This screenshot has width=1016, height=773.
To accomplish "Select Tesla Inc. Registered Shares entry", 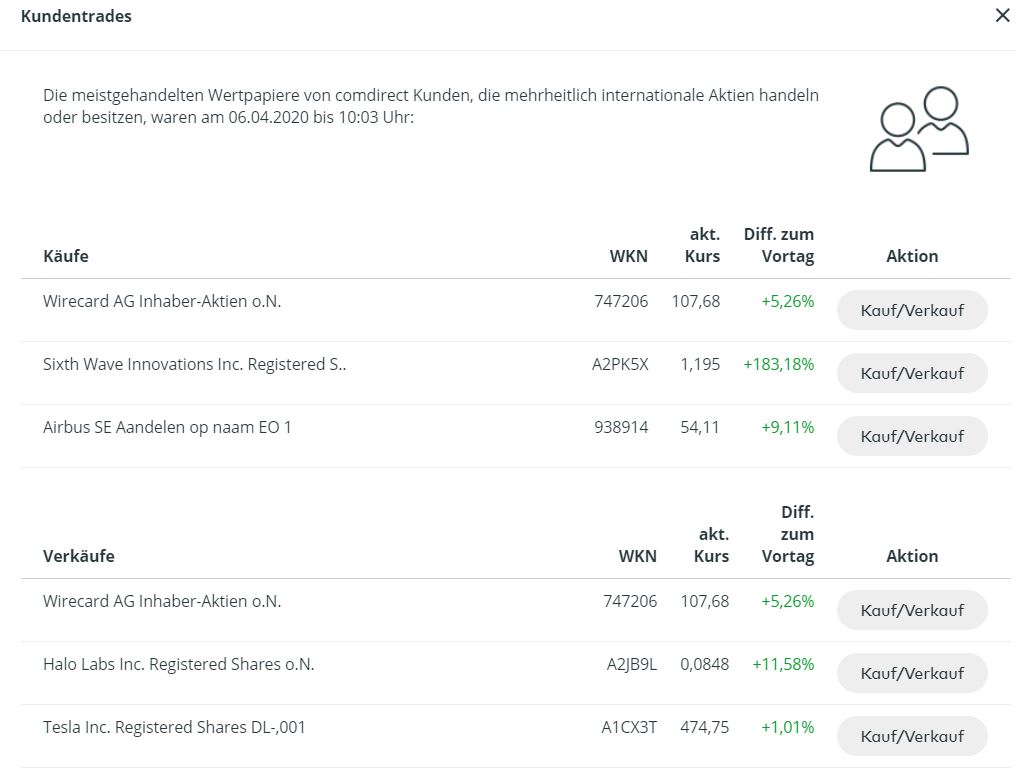I will coord(174,727).
